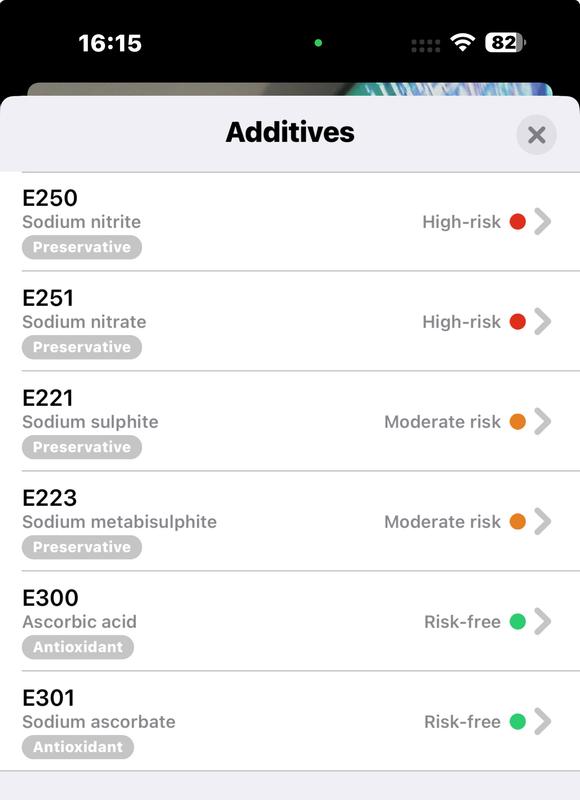Tap the green risk-free dot for E300
This screenshot has height=800, width=580.
517,622
